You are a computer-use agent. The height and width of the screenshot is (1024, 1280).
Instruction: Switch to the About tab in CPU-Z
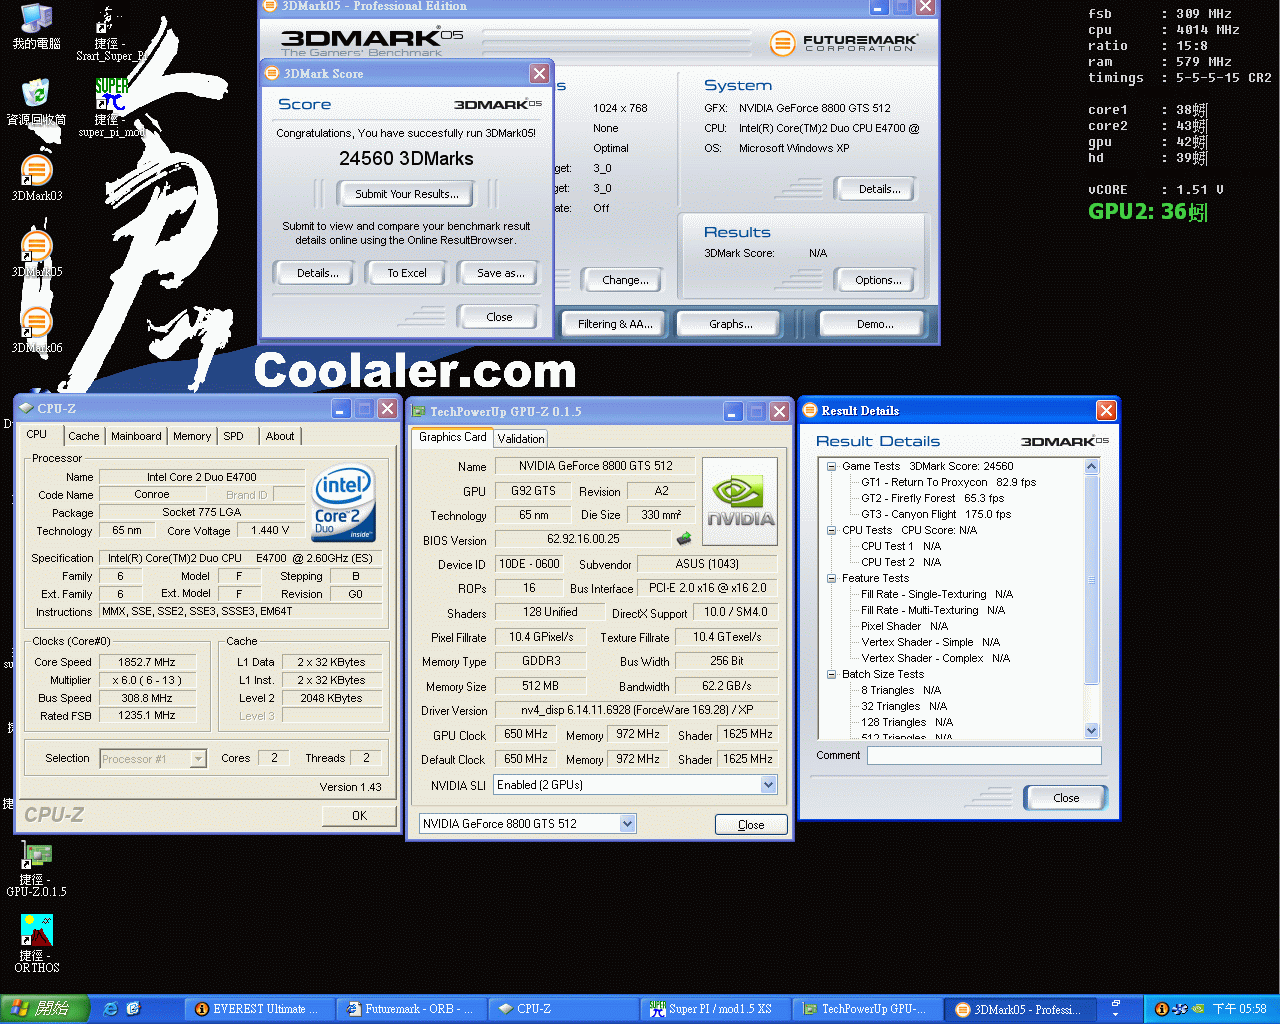[280, 436]
